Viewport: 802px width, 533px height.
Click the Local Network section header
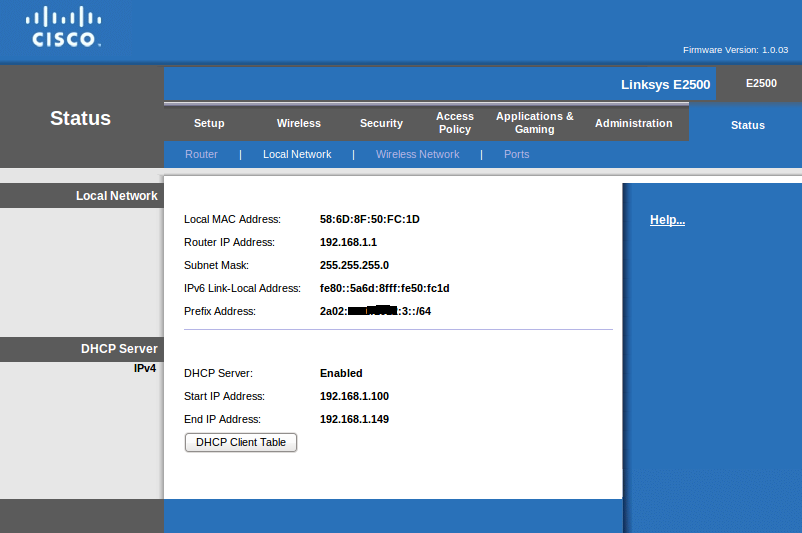coord(117,196)
